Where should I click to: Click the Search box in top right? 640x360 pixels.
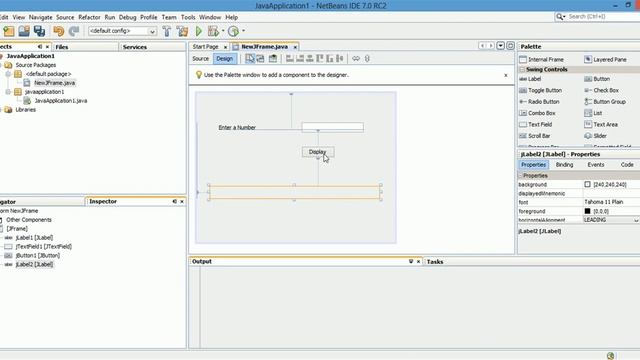click(597, 17)
